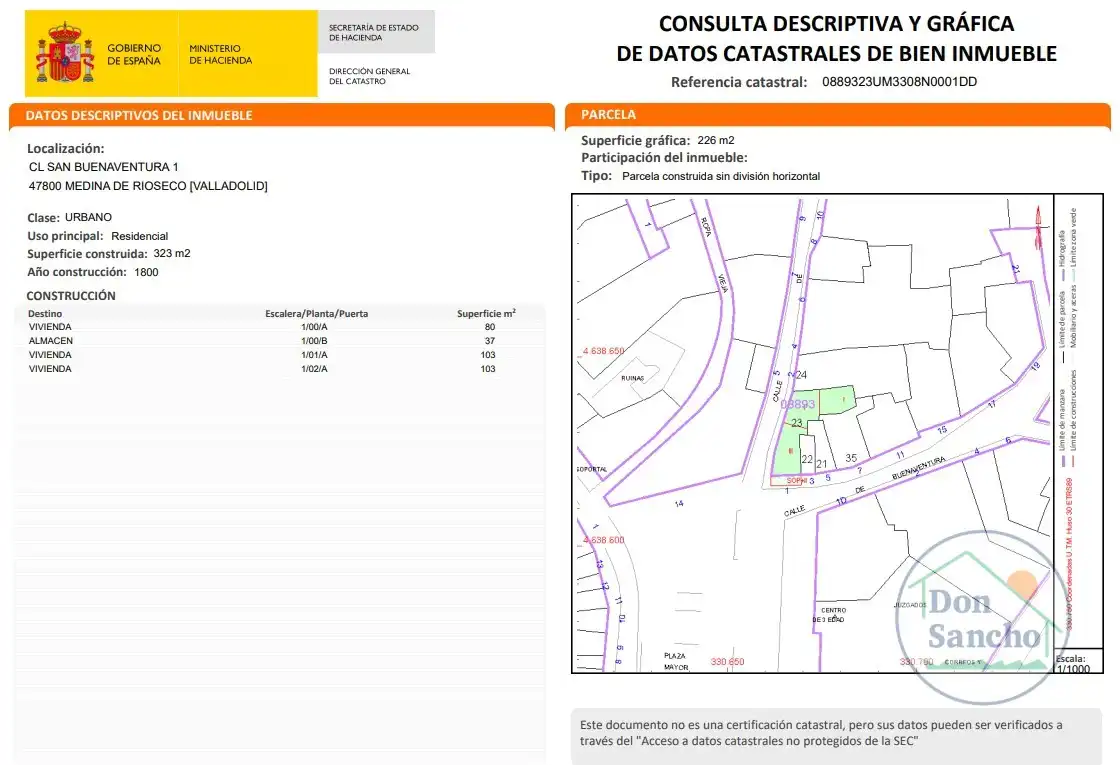
Task: Select the Superficie construida value 323 m2
Action: tap(171, 254)
